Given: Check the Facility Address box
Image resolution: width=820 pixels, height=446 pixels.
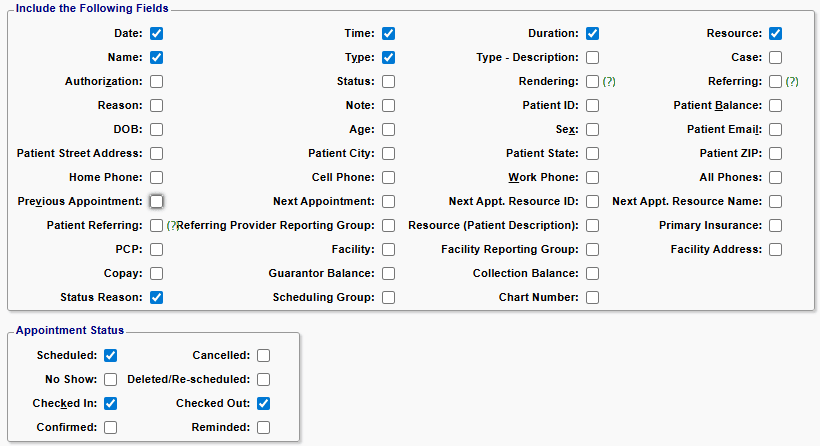Looking at the screenshot, I should 776,250.
